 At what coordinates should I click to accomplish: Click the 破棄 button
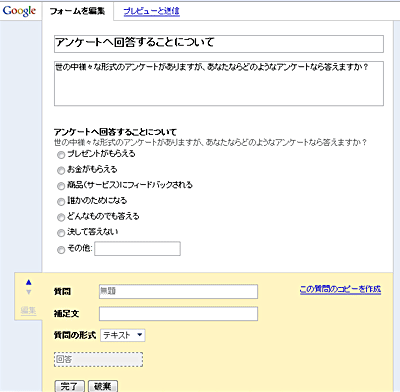(x=103, y=386)
